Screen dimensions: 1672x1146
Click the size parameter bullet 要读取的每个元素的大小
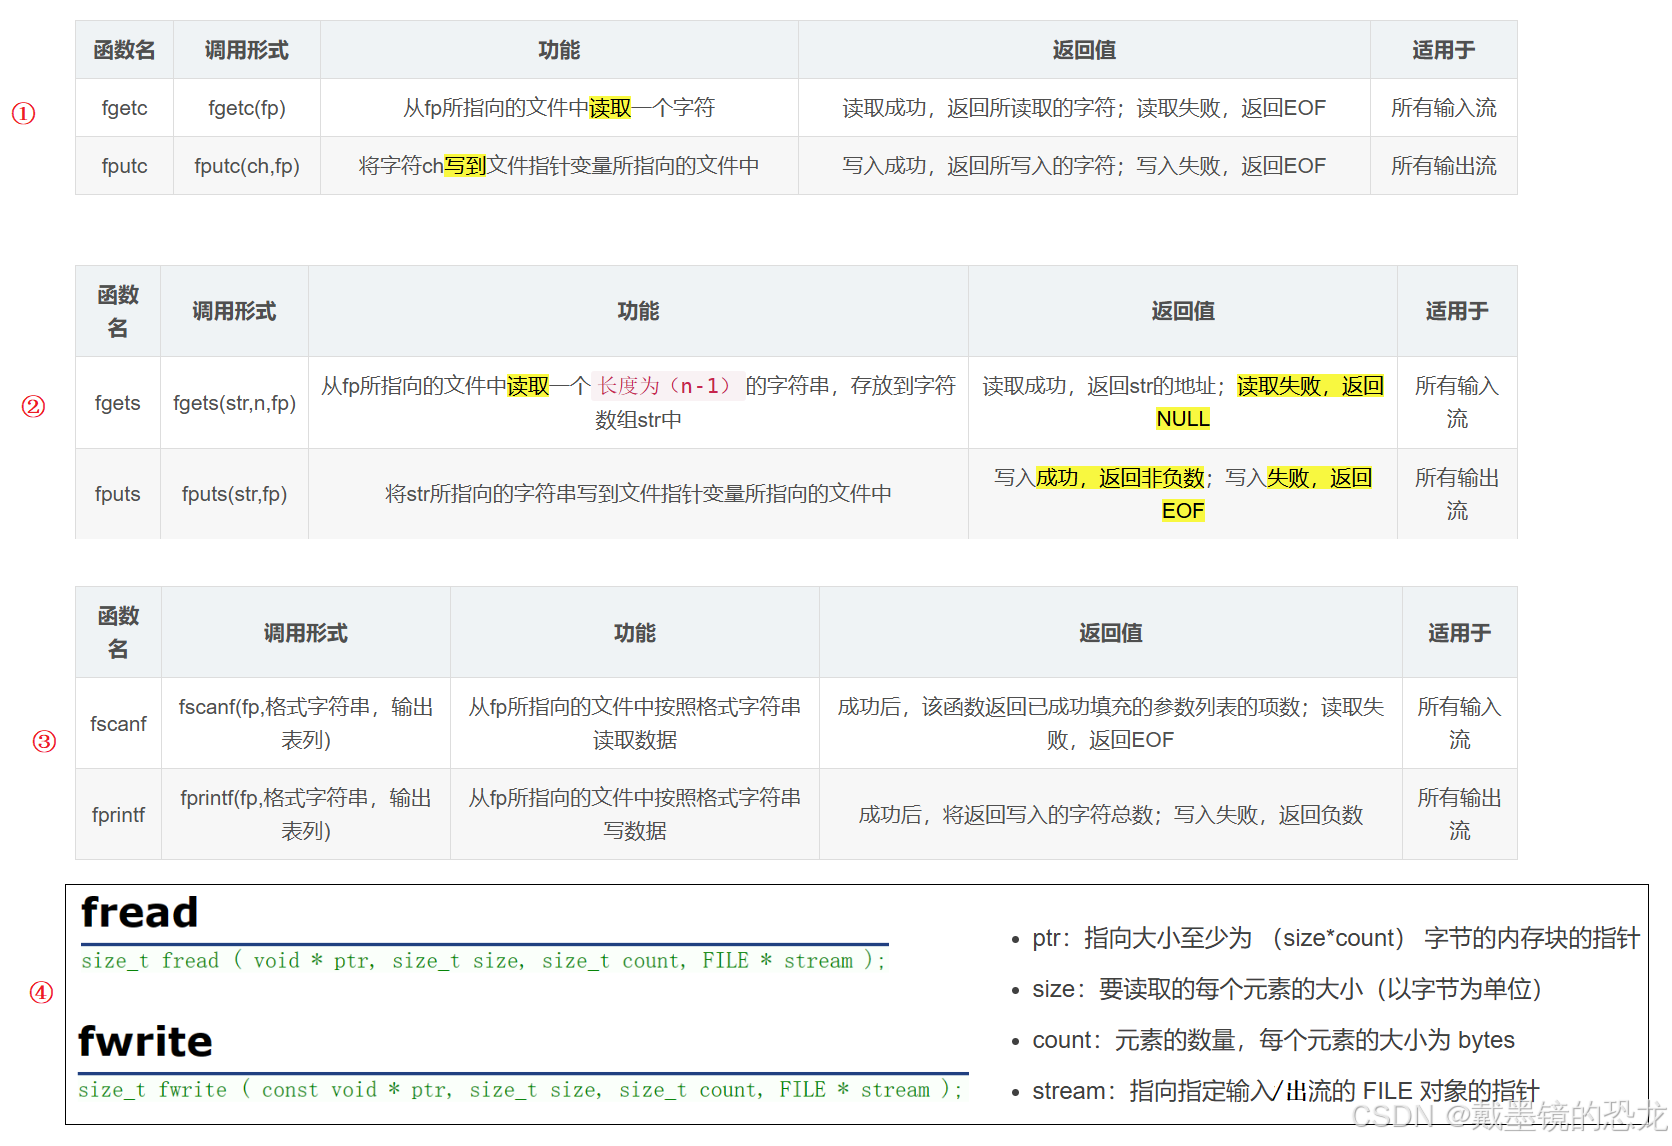[x=1288, y=989]
